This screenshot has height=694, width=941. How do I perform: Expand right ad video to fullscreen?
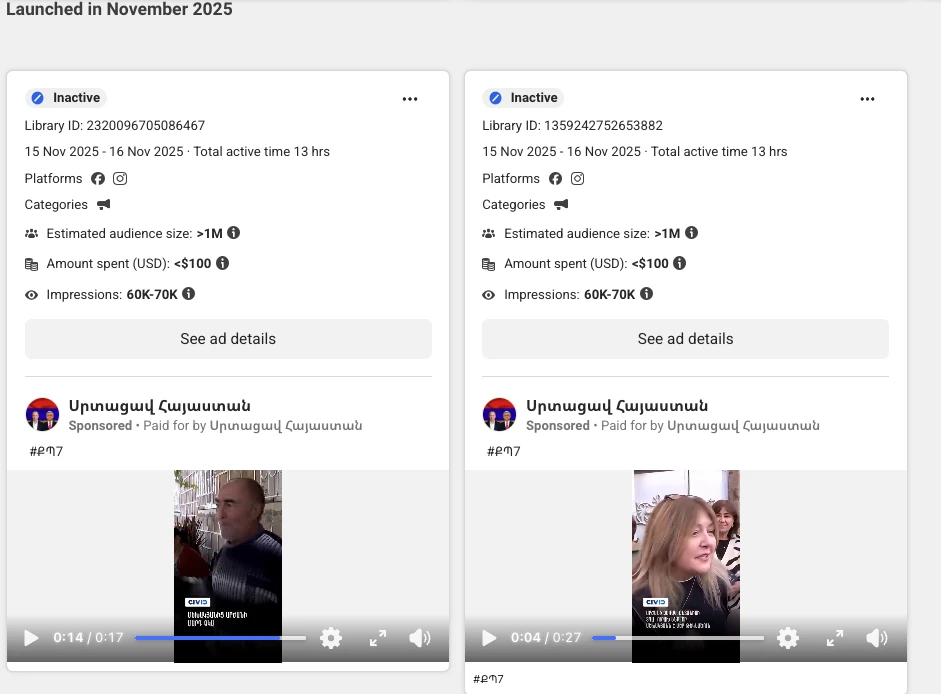[835, 638]
